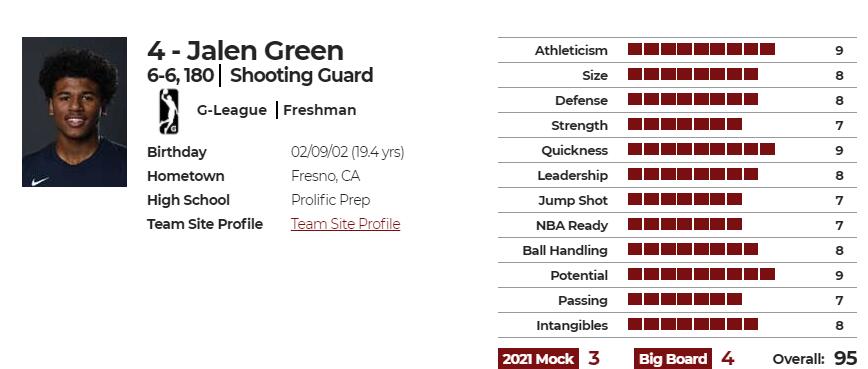The height and width of the screenshot is (369, 868).
Task: Click the Strength rating bar
Action: coord(685,124)
